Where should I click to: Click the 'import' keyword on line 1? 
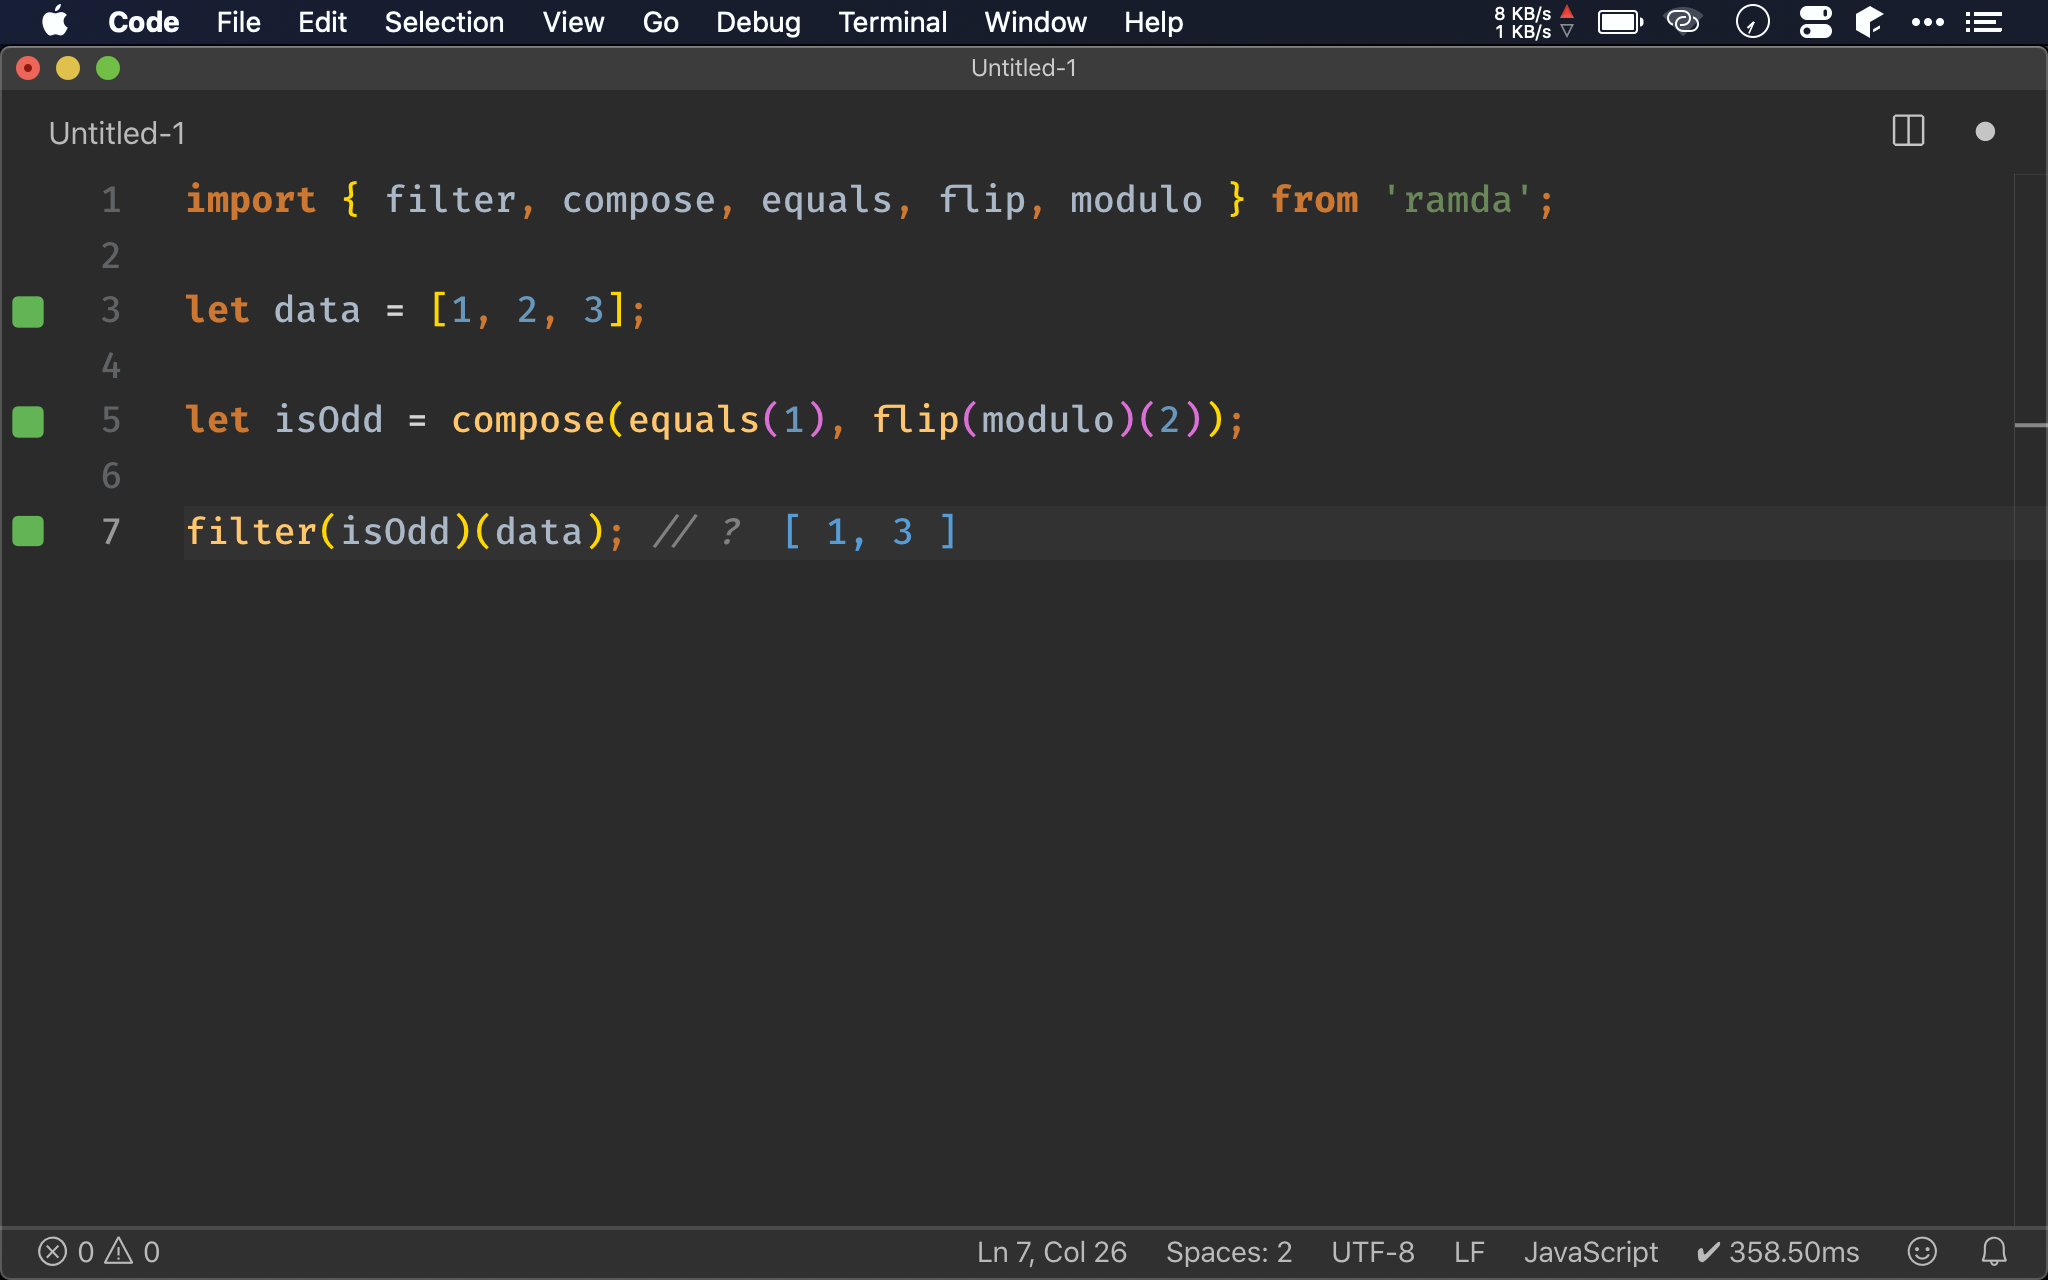tap(250, 200)
